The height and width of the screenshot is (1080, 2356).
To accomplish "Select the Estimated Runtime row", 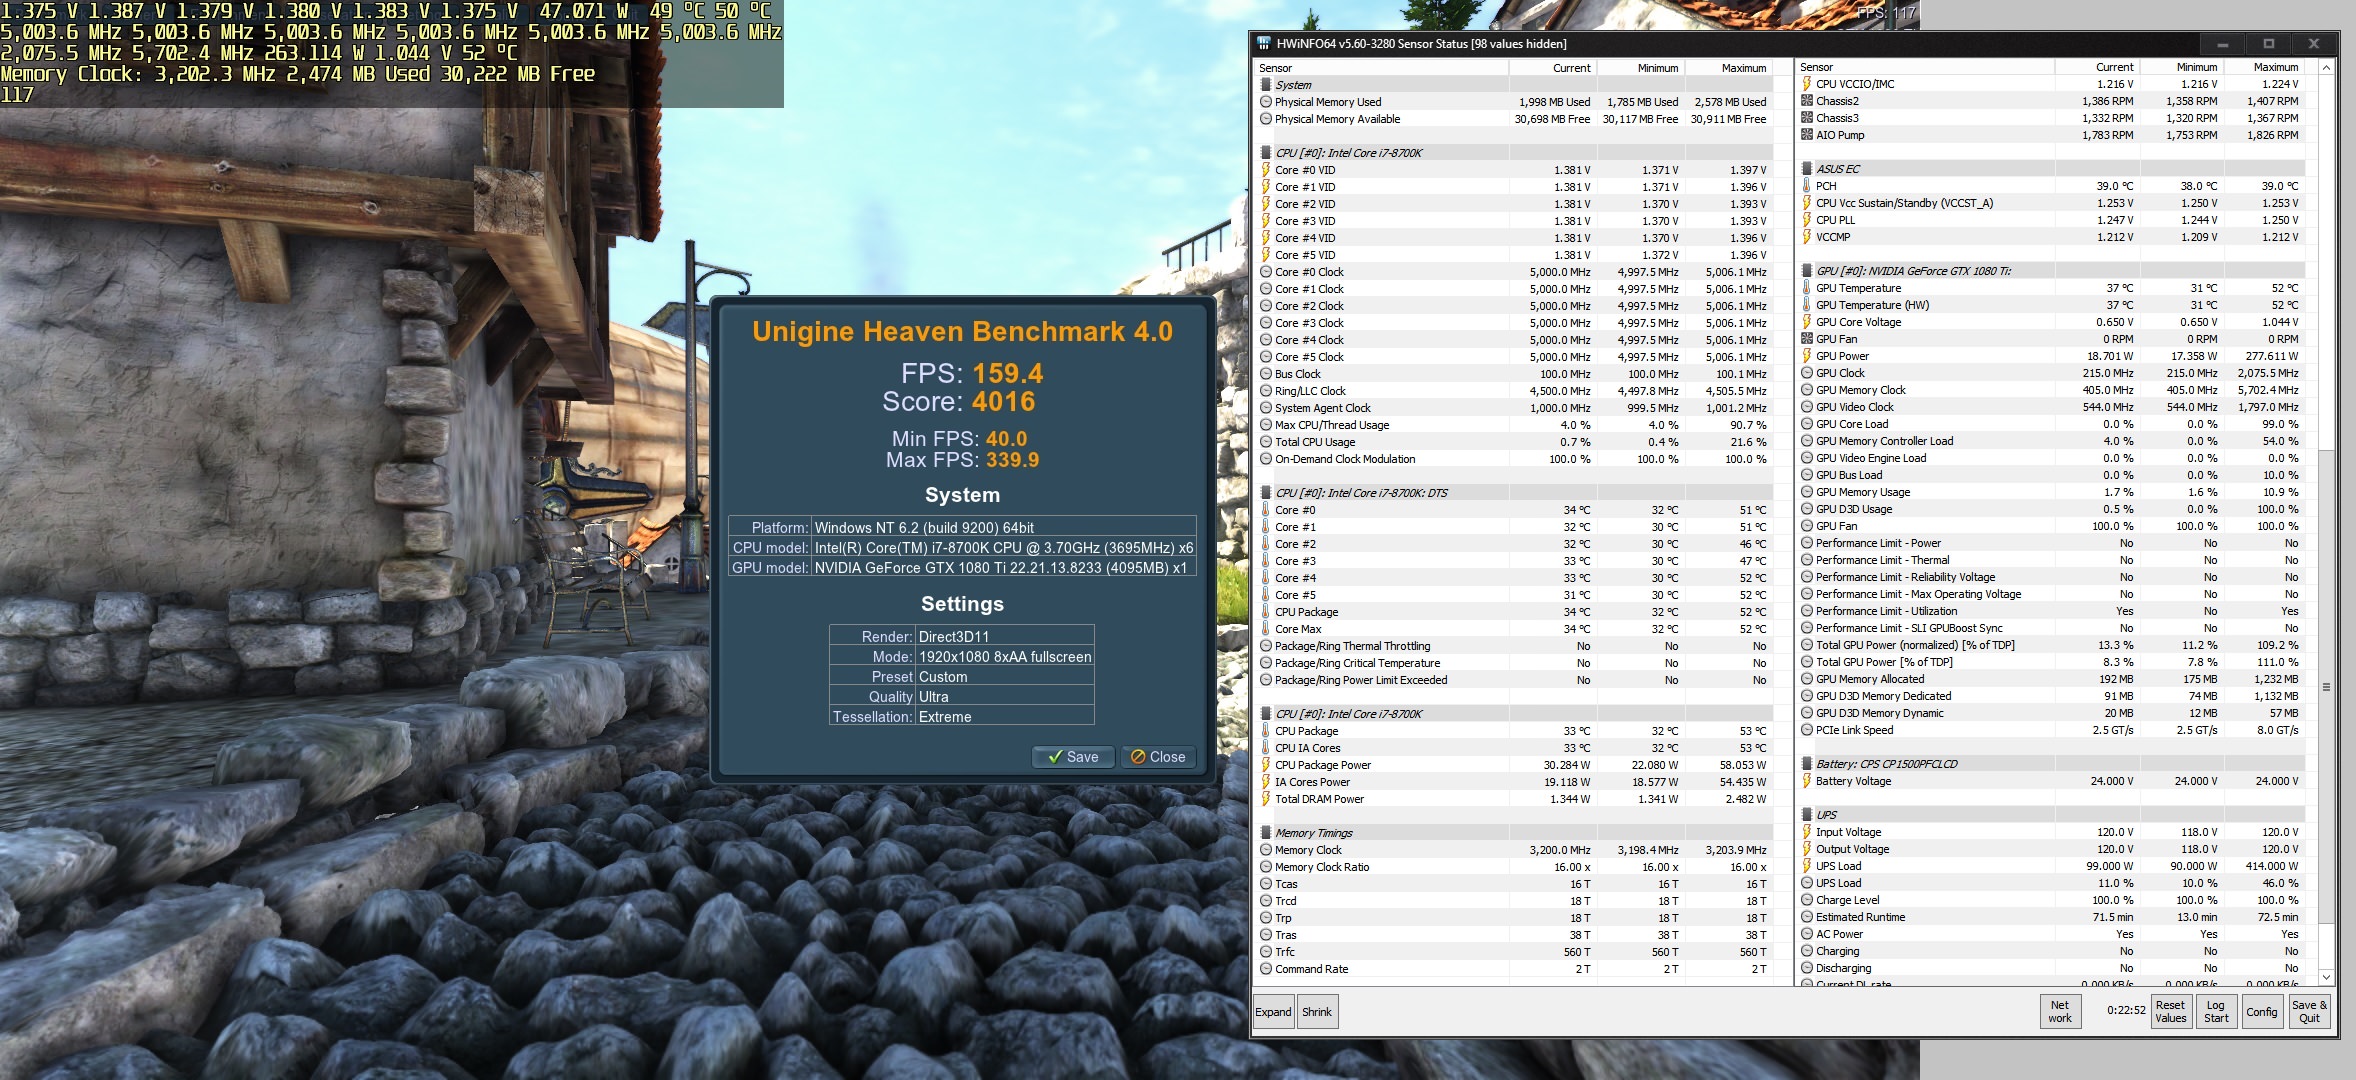I will click(2051, 917).
